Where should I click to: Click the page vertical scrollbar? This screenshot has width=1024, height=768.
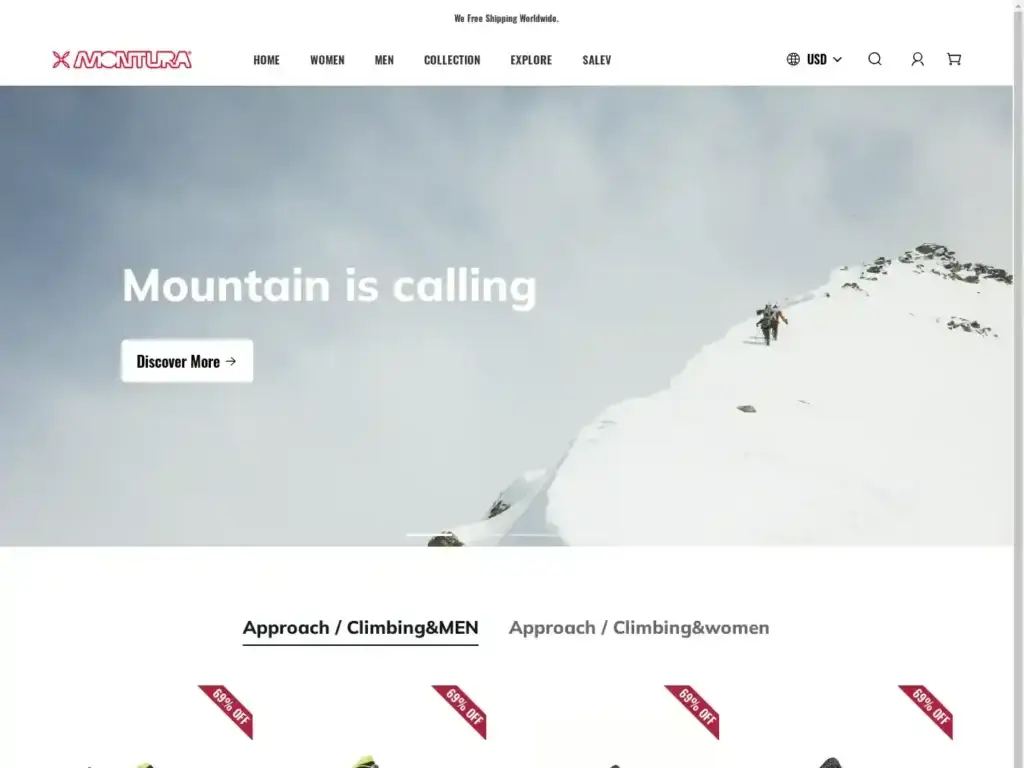click(1018, 384)
